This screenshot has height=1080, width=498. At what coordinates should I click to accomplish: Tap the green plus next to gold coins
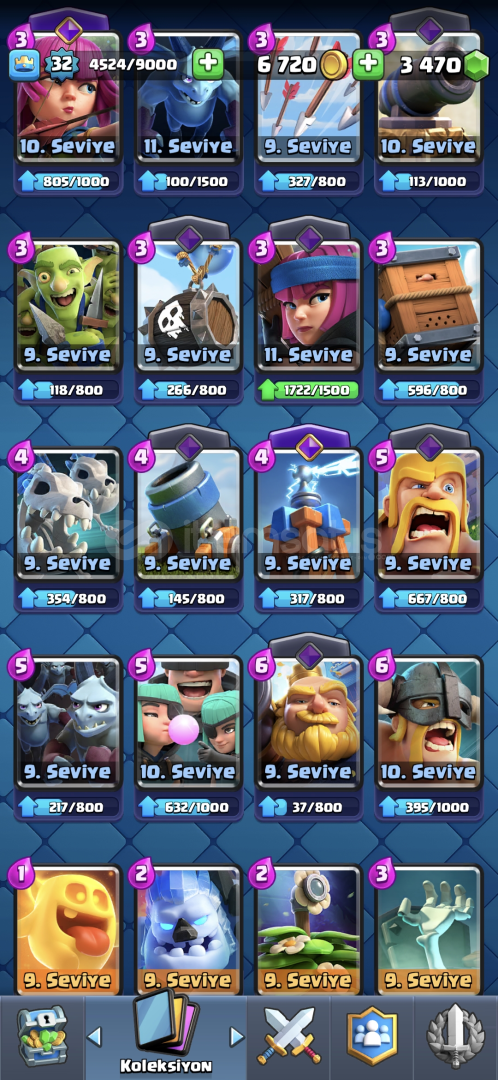369,65
